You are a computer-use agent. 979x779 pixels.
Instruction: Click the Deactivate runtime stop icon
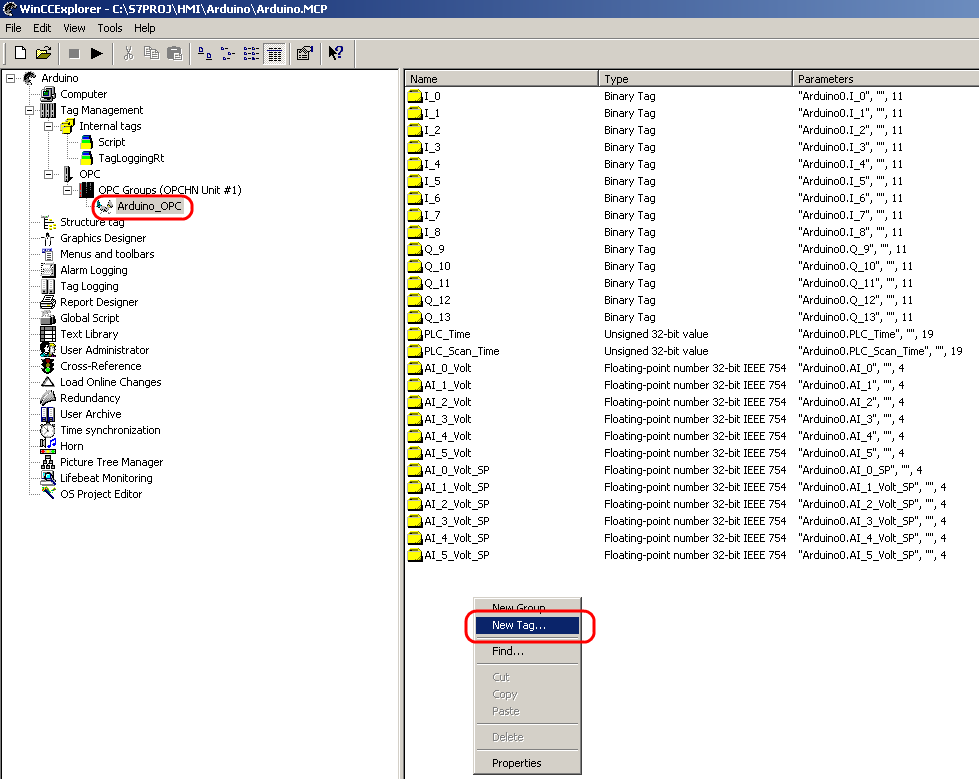(74, 54)
